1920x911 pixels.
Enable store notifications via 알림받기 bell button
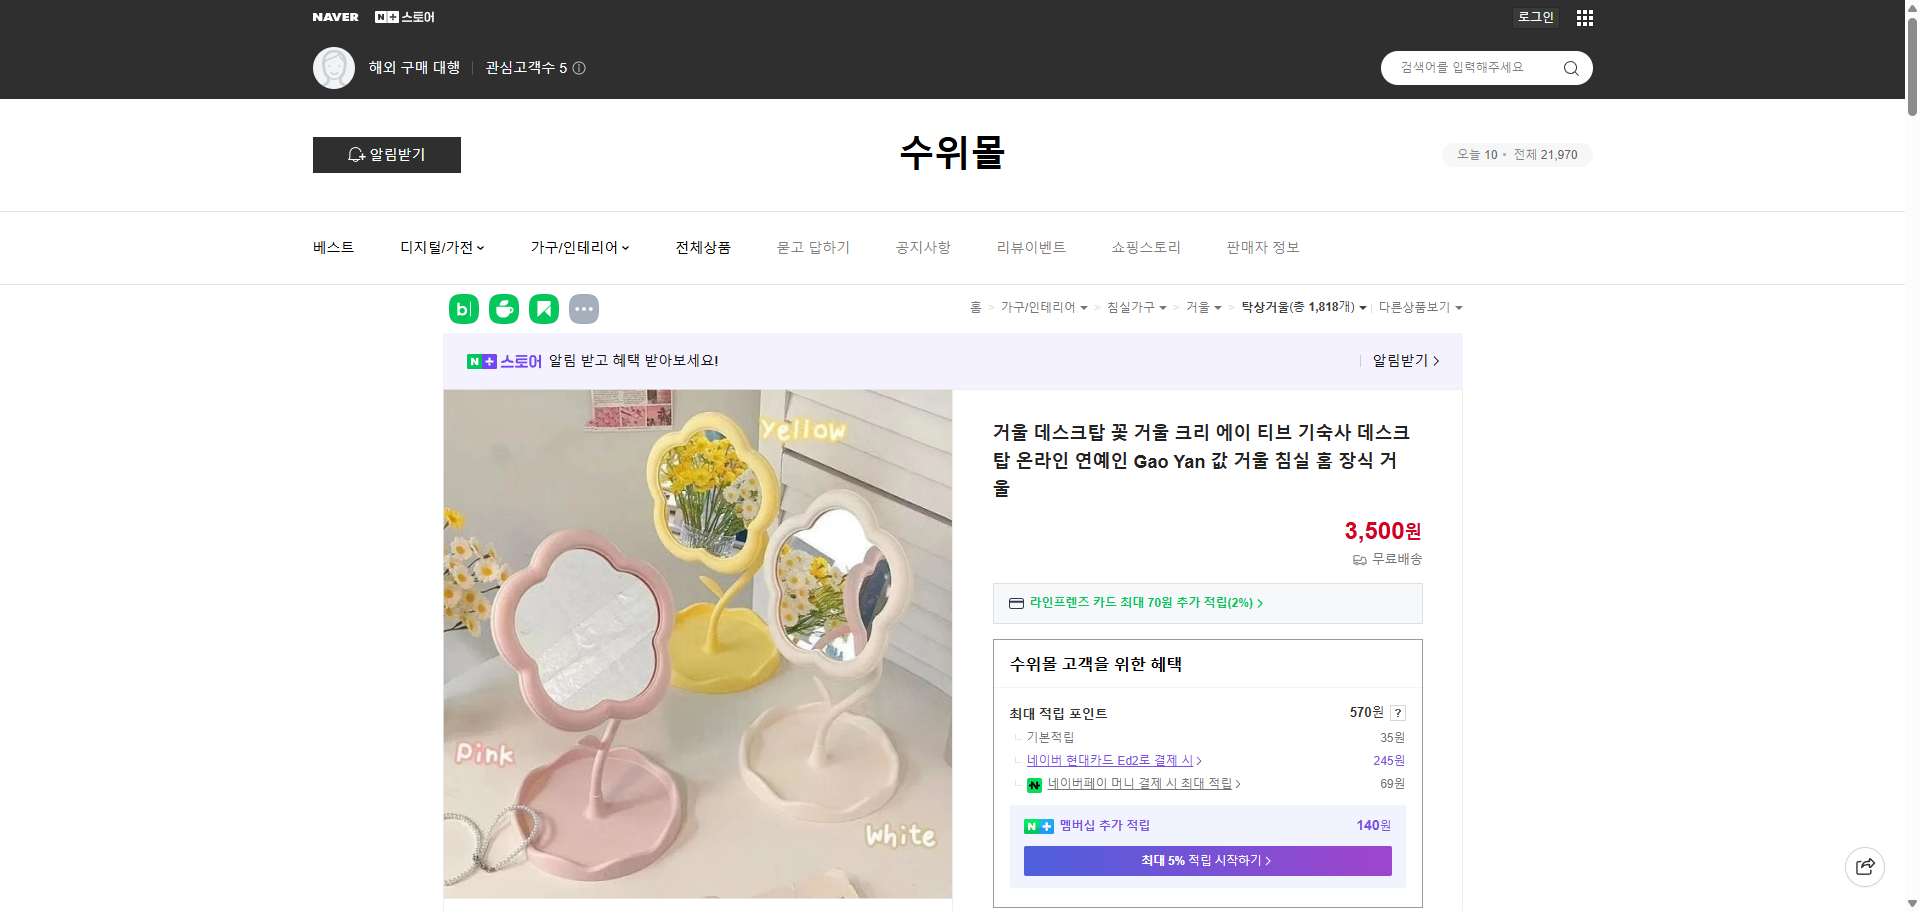click(386, 155)
